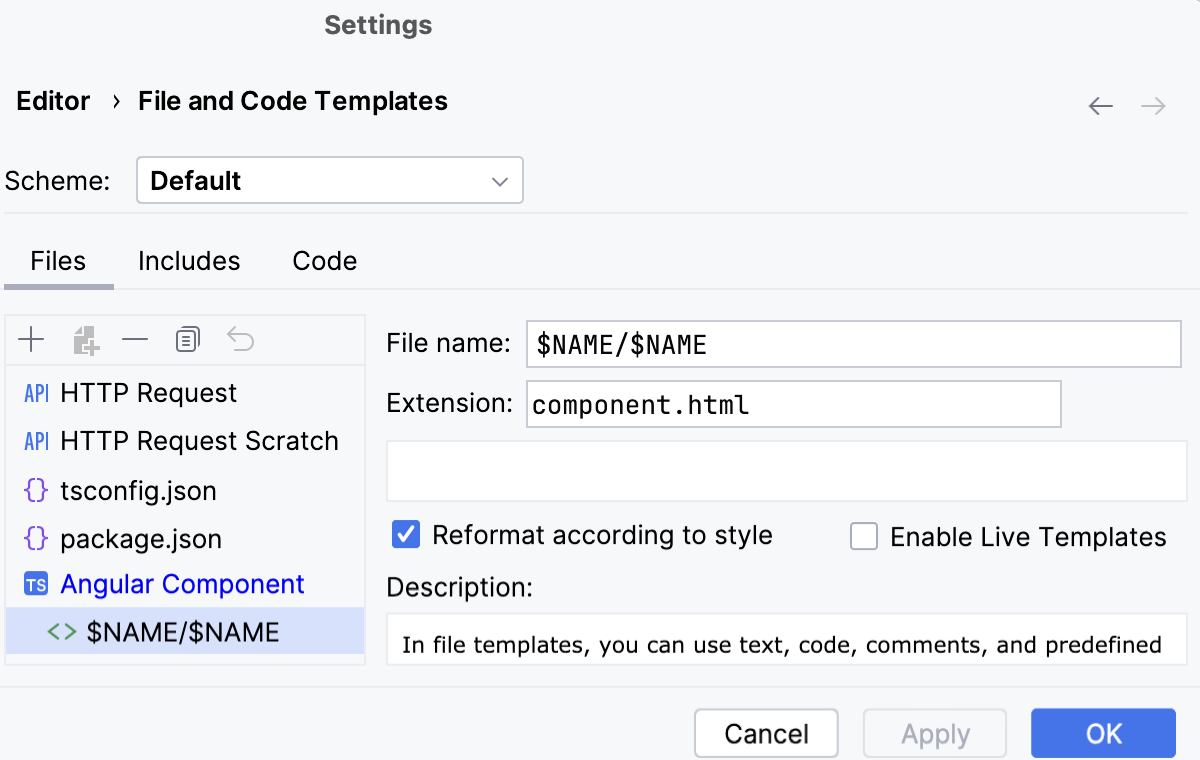Viewport: 1200px width, 760px height.
Task: Switch to the Includes tab
Action: click(x=189, y=261)
